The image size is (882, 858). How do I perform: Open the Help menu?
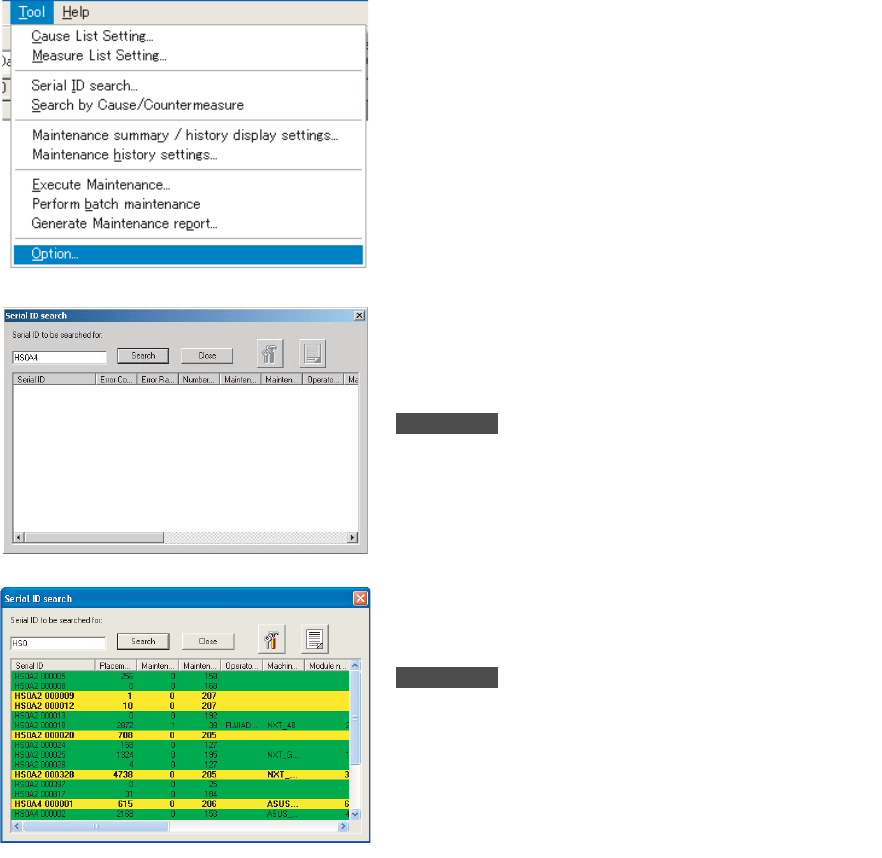[75, 12]
